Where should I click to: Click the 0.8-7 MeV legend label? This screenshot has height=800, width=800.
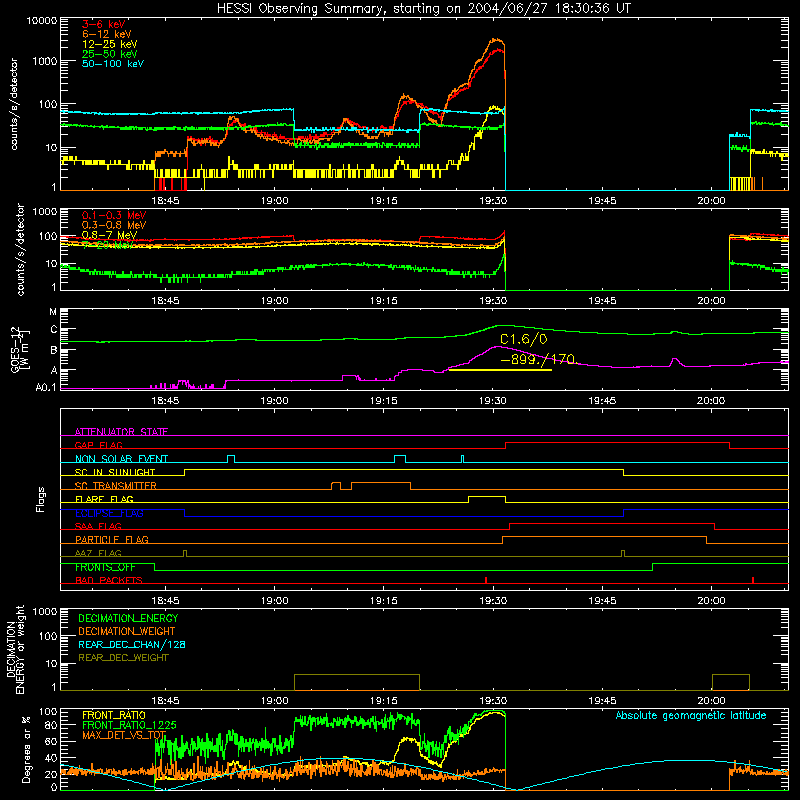109,235
